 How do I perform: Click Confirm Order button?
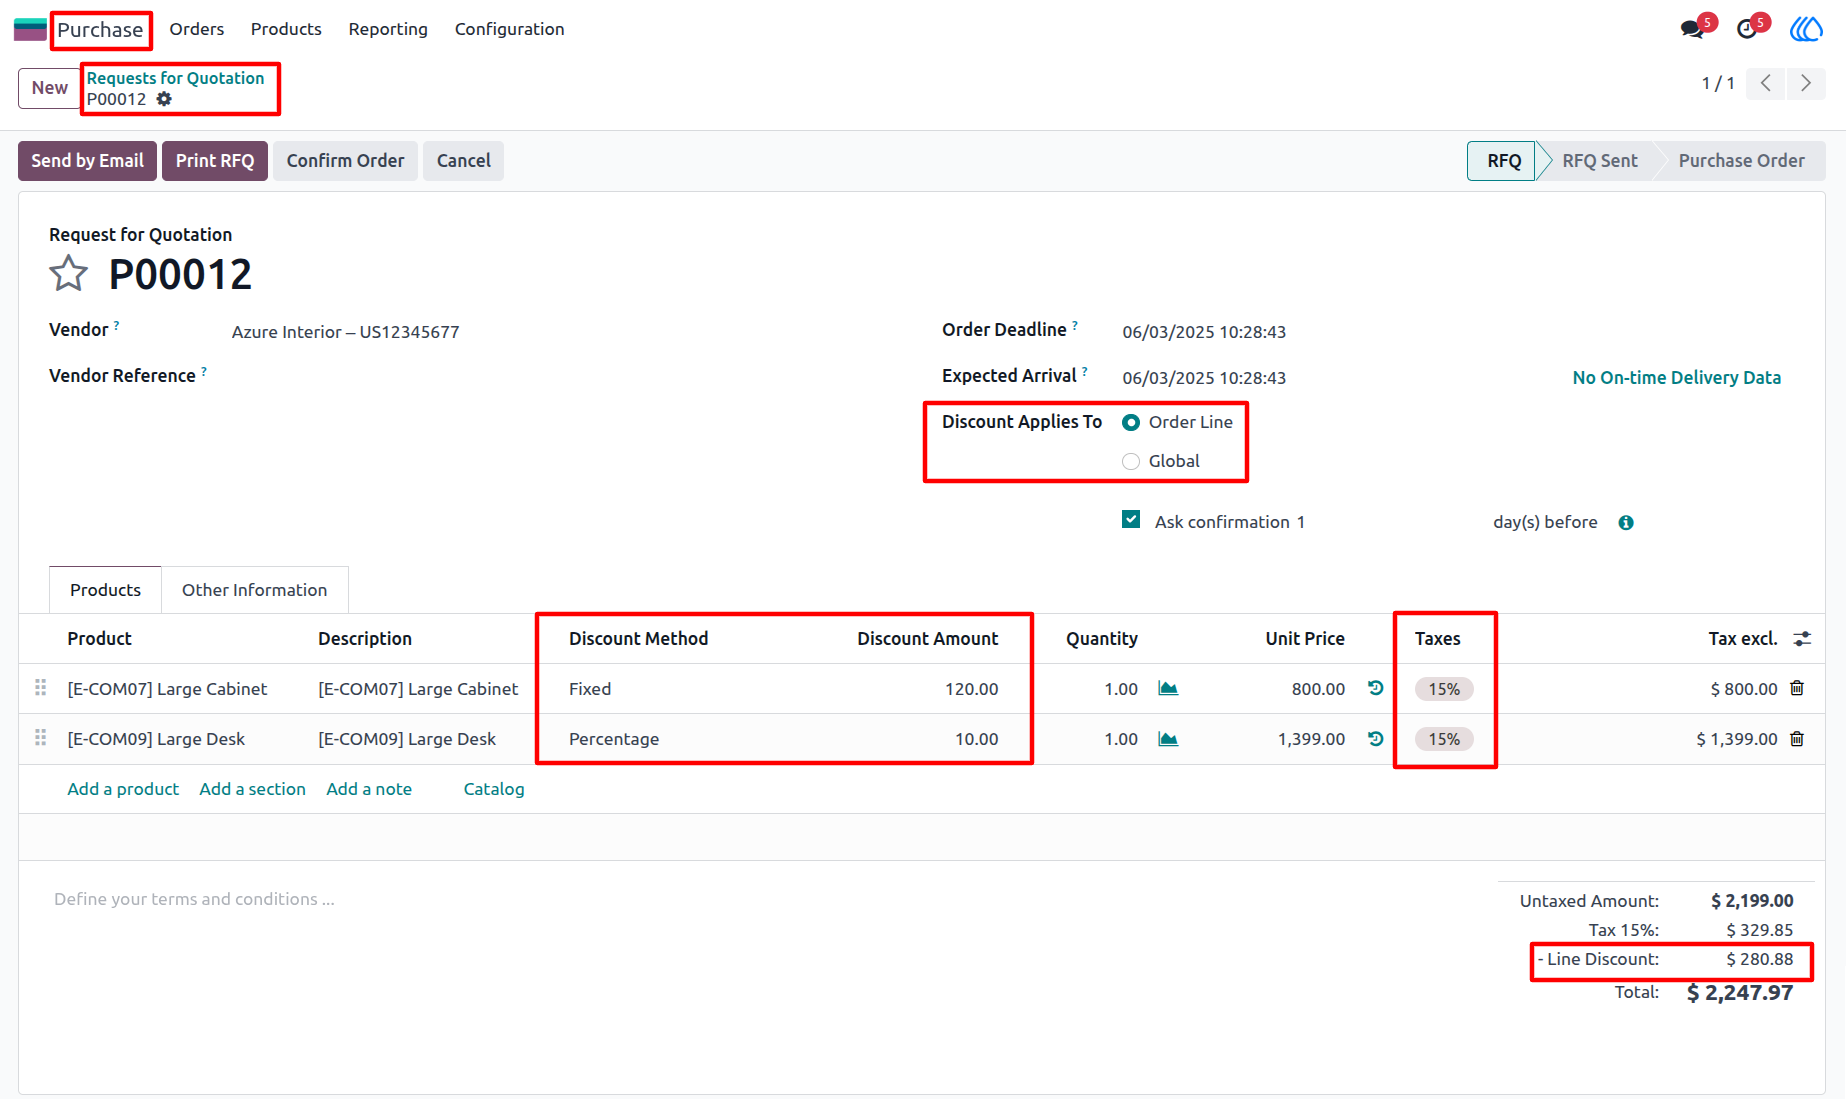click(346, 161)
